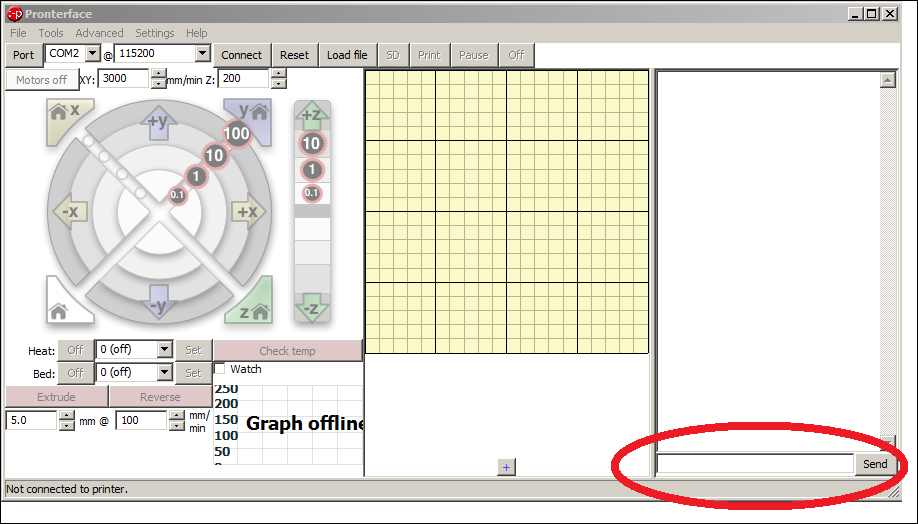Click the Connect button

point(241,55)
